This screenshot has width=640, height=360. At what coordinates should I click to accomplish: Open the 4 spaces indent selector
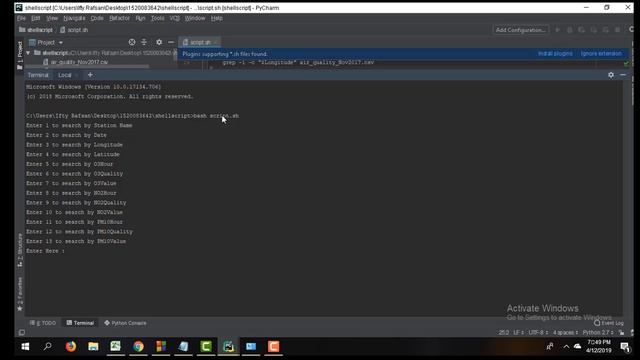coord(566,333)
